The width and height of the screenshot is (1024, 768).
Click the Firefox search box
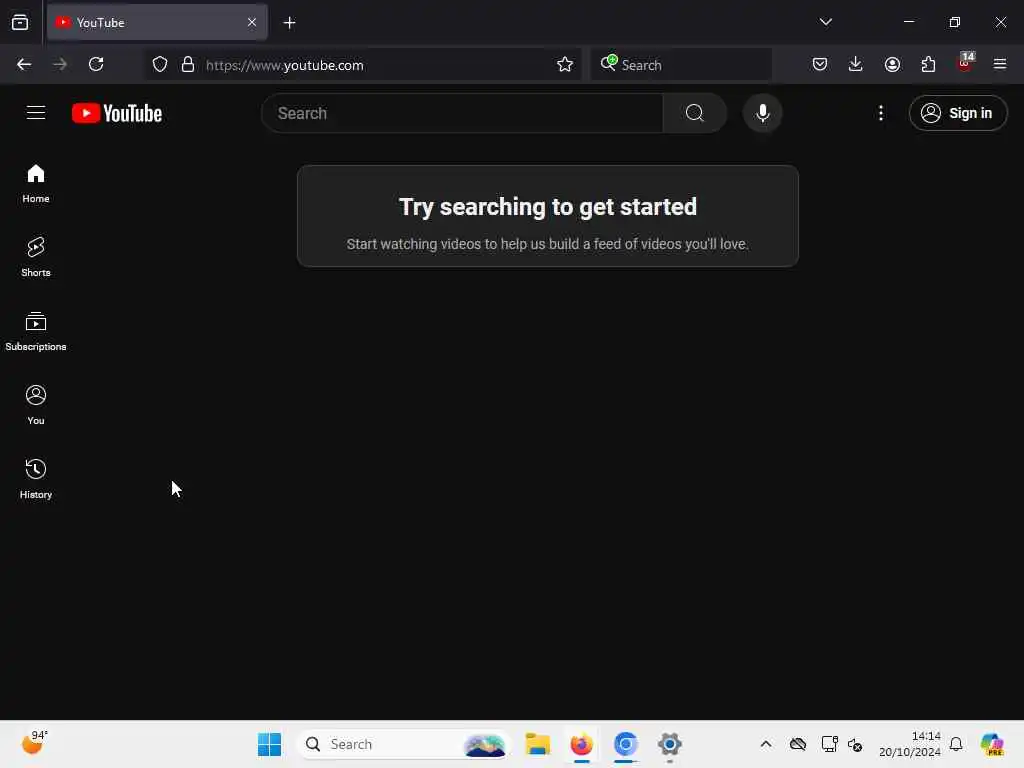click(681, 65)
